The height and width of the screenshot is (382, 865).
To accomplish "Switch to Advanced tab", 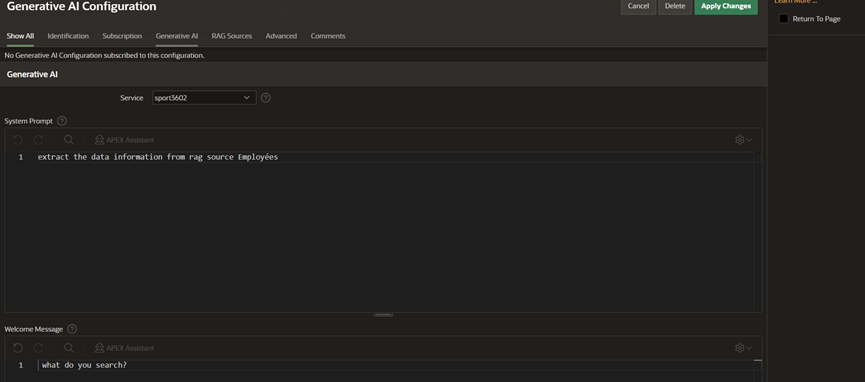I will pyautogui.click(x=281, y=36).
